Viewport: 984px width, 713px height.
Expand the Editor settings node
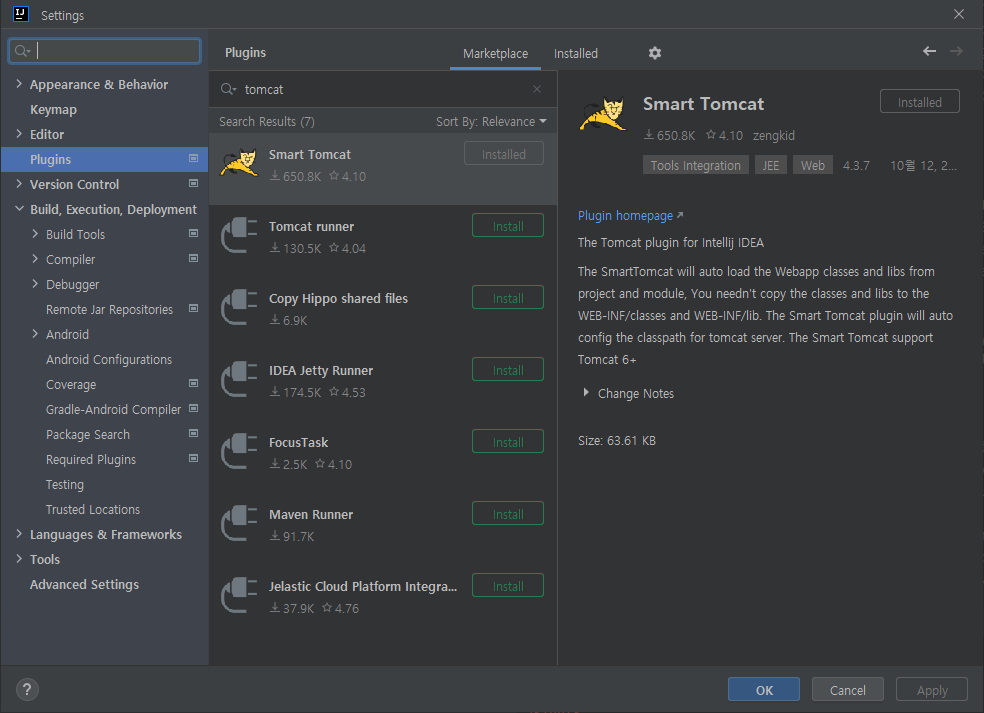tap(19, 134)
